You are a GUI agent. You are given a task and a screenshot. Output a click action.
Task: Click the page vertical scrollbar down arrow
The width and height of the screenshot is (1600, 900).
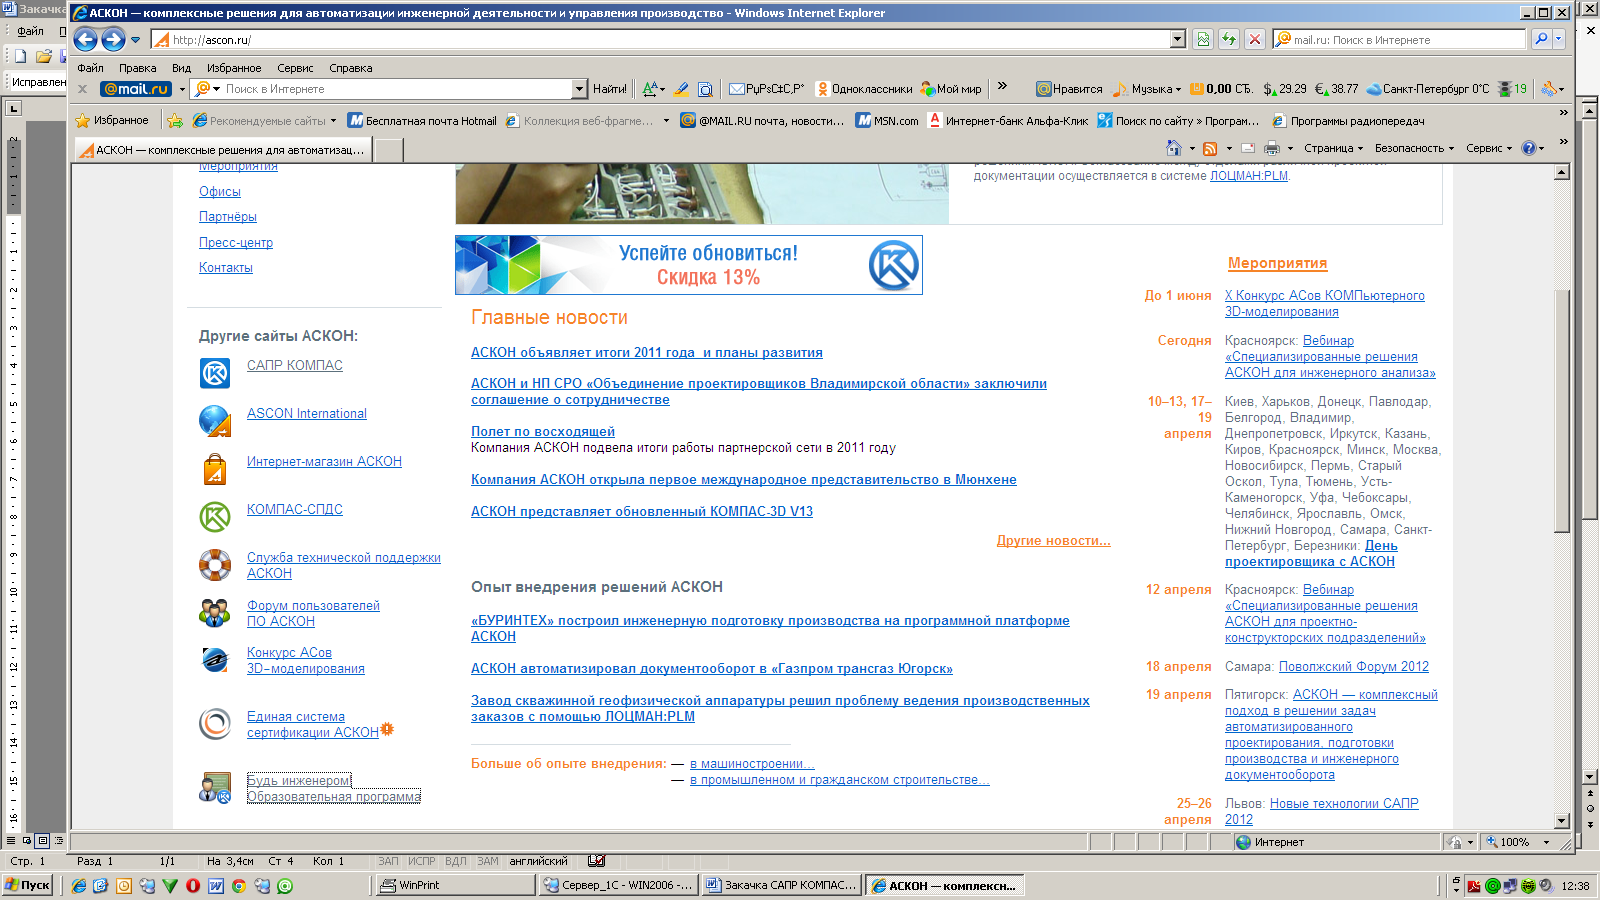[x=1562, y=821]
